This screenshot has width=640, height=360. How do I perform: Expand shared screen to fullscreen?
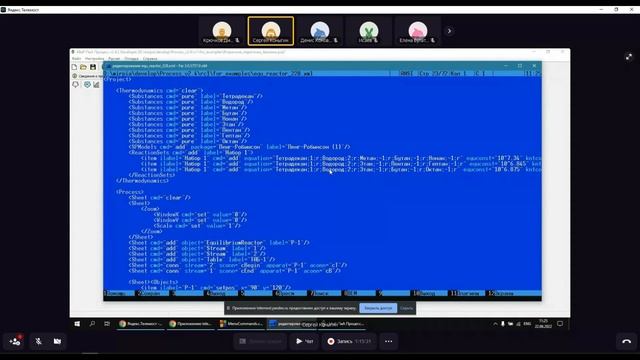(x=629, y=57)
